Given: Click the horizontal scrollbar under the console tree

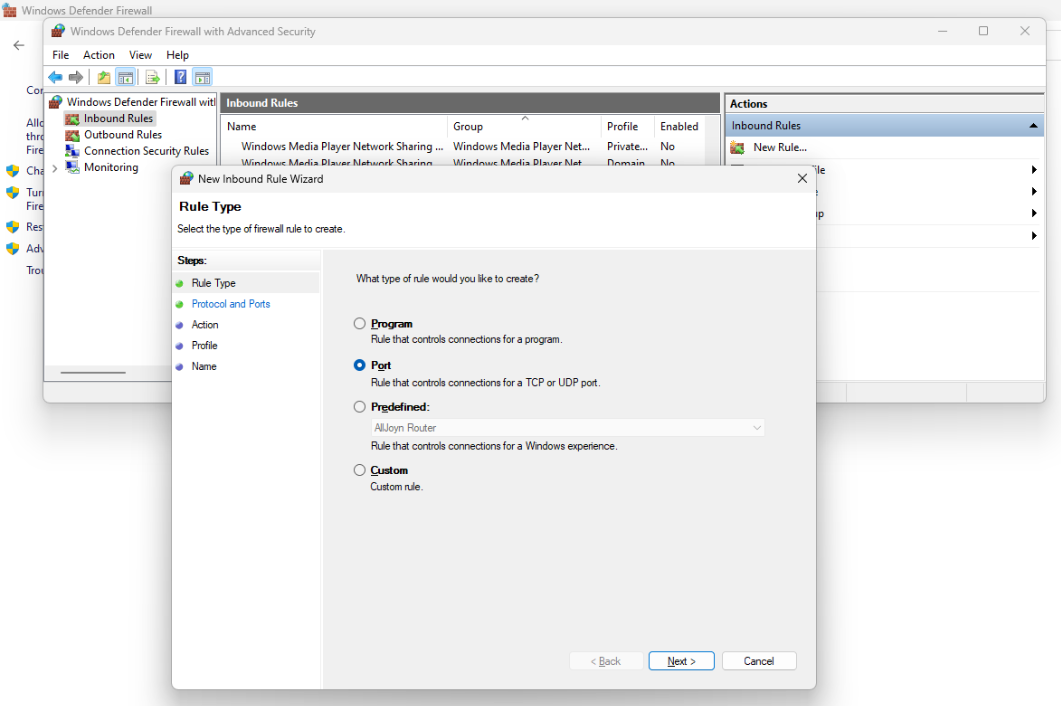Looking at the screenshot, I should click(93, 372).
